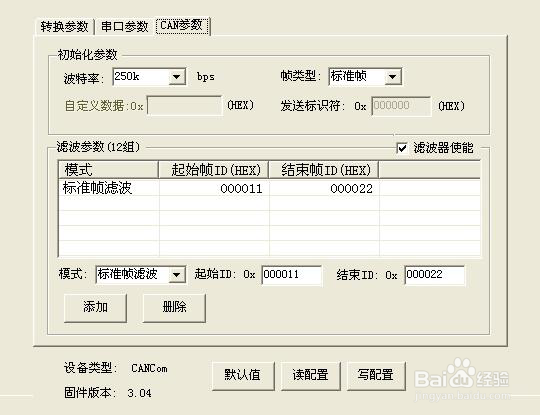Open the 波特率 250k dropdown arrow
Image resolution: width=540 pixels, height=415 pixels.
point(177,76)
